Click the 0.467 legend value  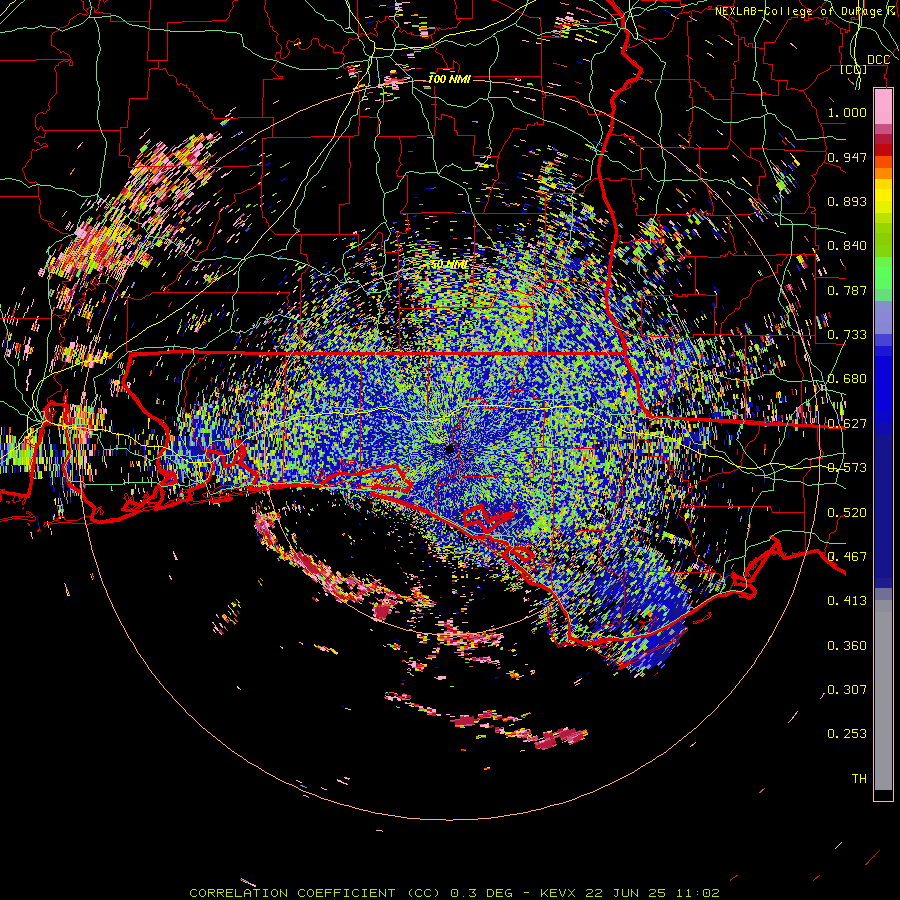click(x=847, y=557)
